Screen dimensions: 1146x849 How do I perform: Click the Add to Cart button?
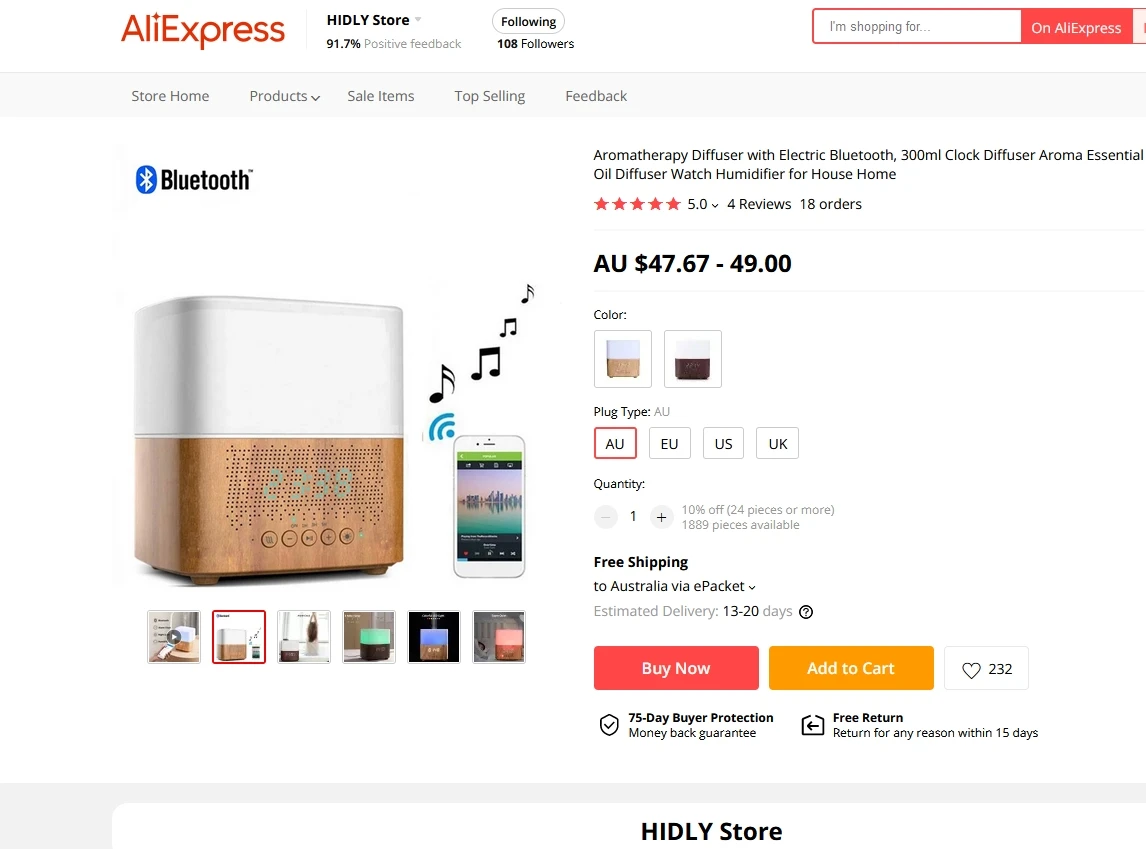click(x=851, y=668)
